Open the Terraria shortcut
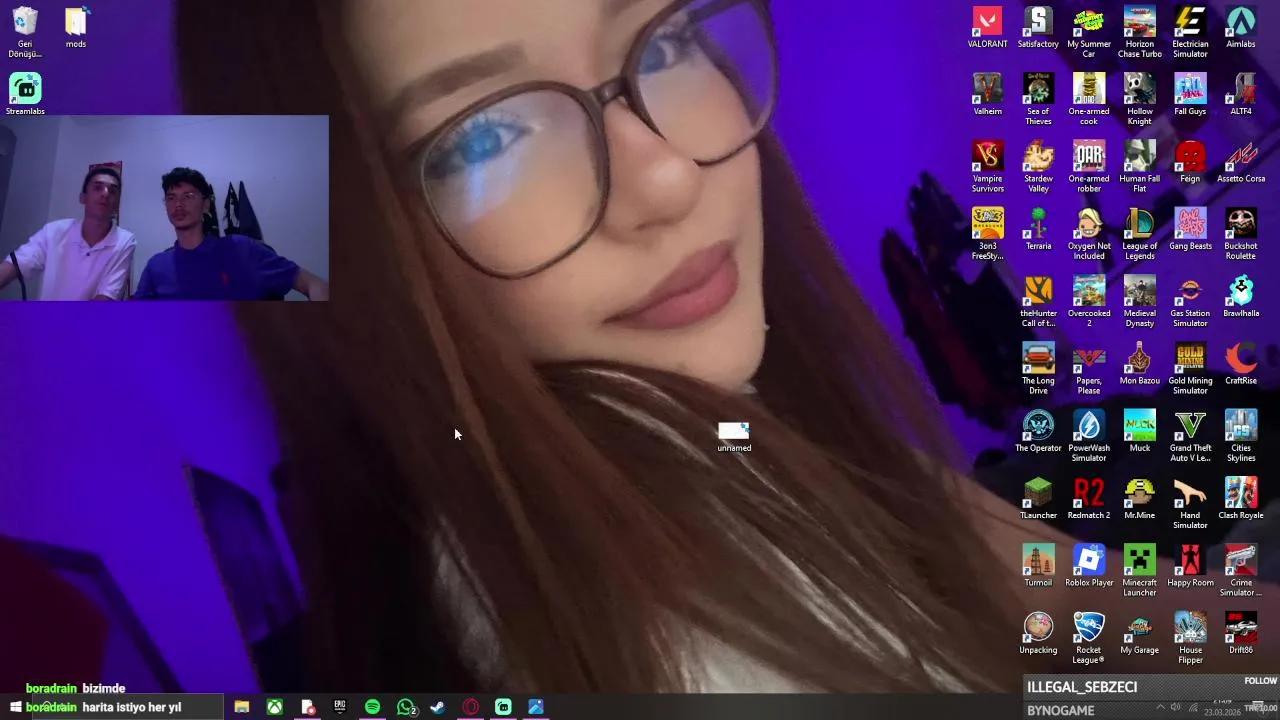Viewport: 1280px width, 720px height. [1038, 229]
